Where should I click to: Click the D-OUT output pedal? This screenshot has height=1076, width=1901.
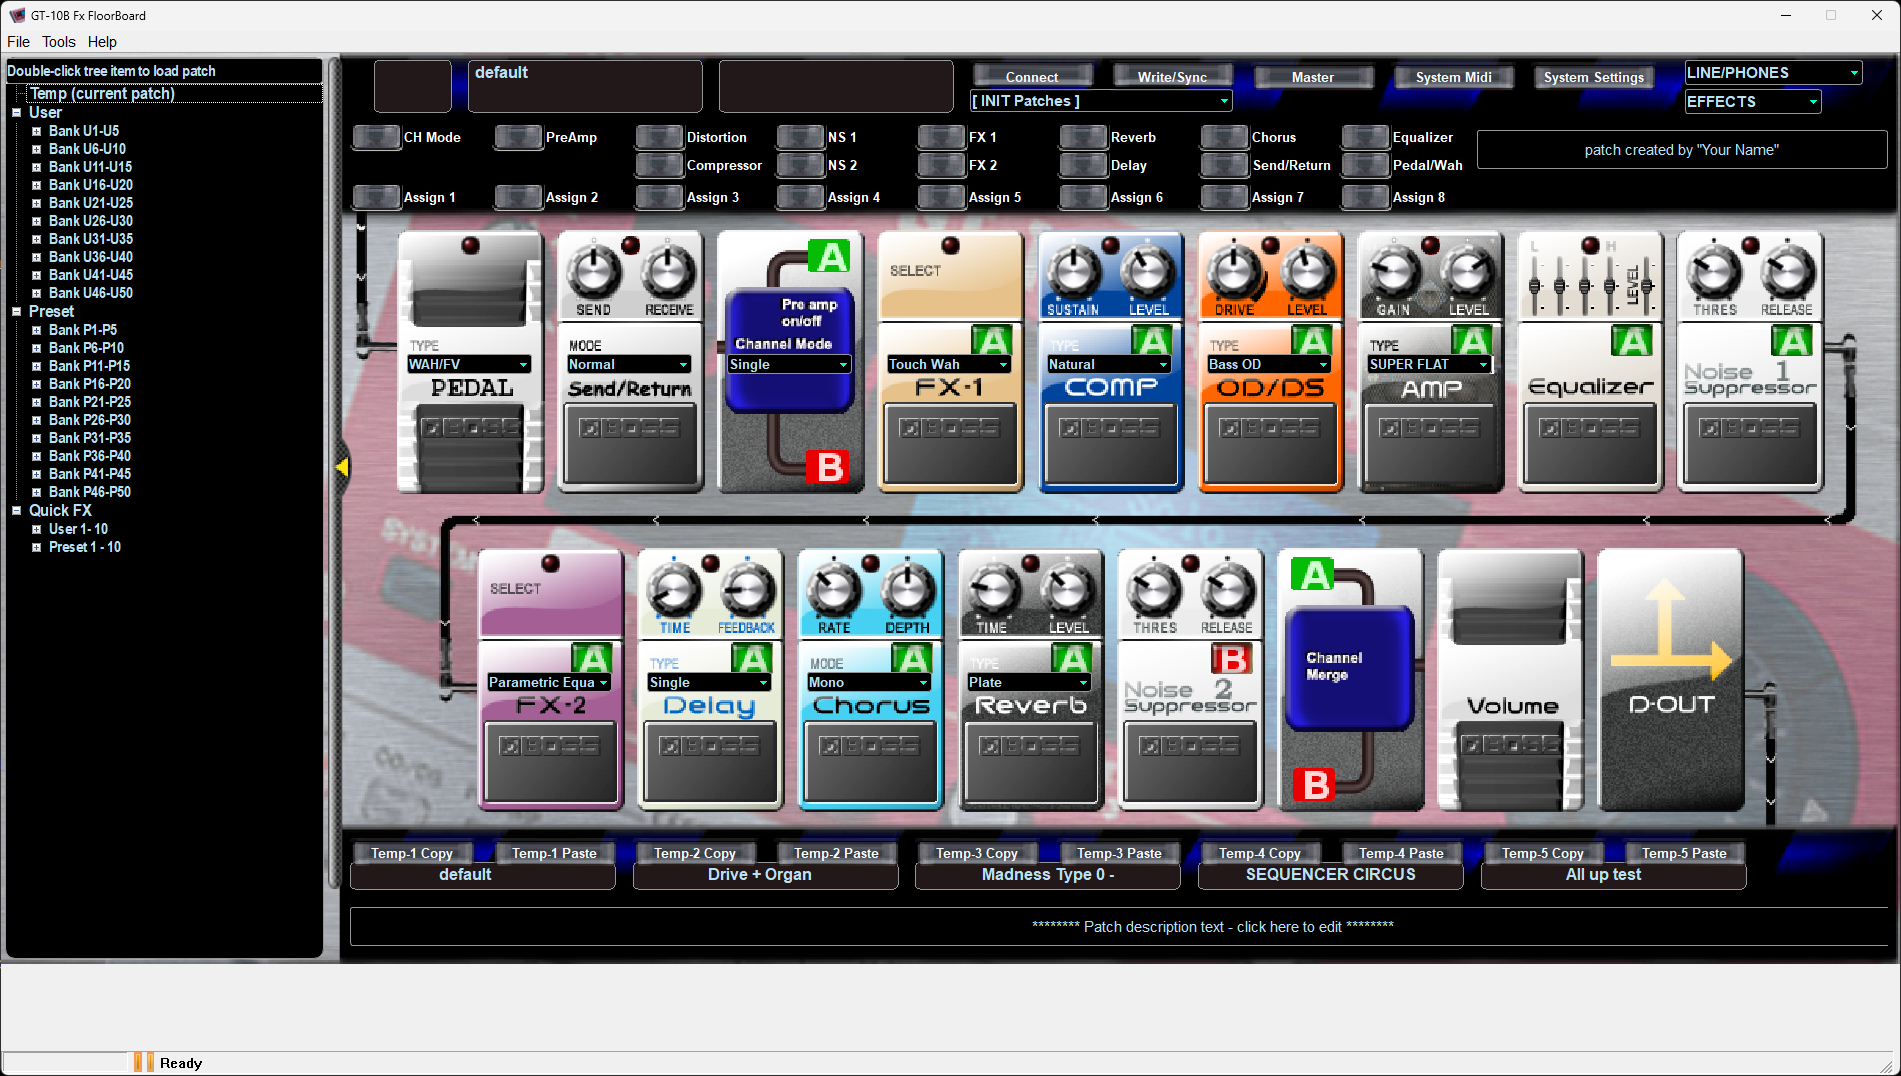1670,680
